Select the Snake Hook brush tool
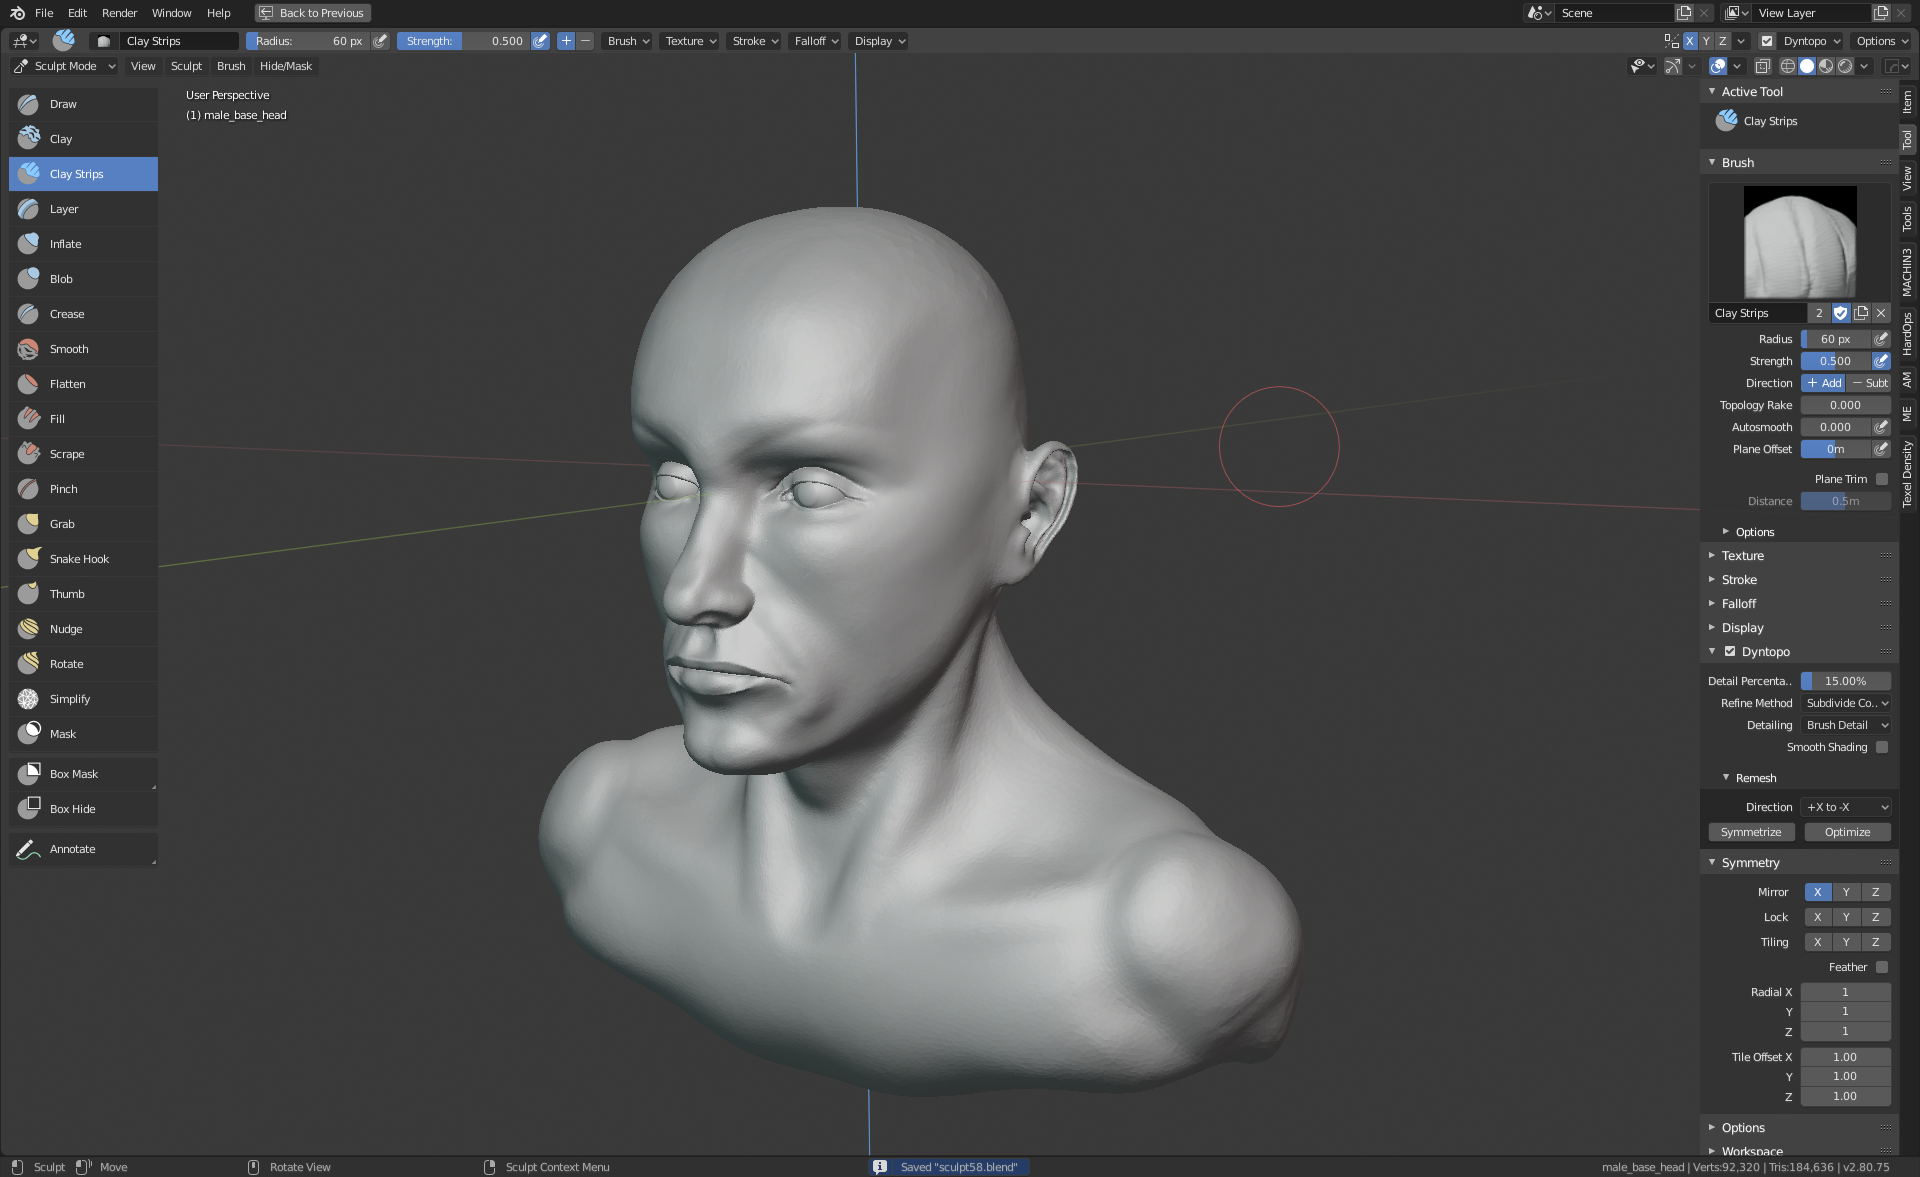 79,559
